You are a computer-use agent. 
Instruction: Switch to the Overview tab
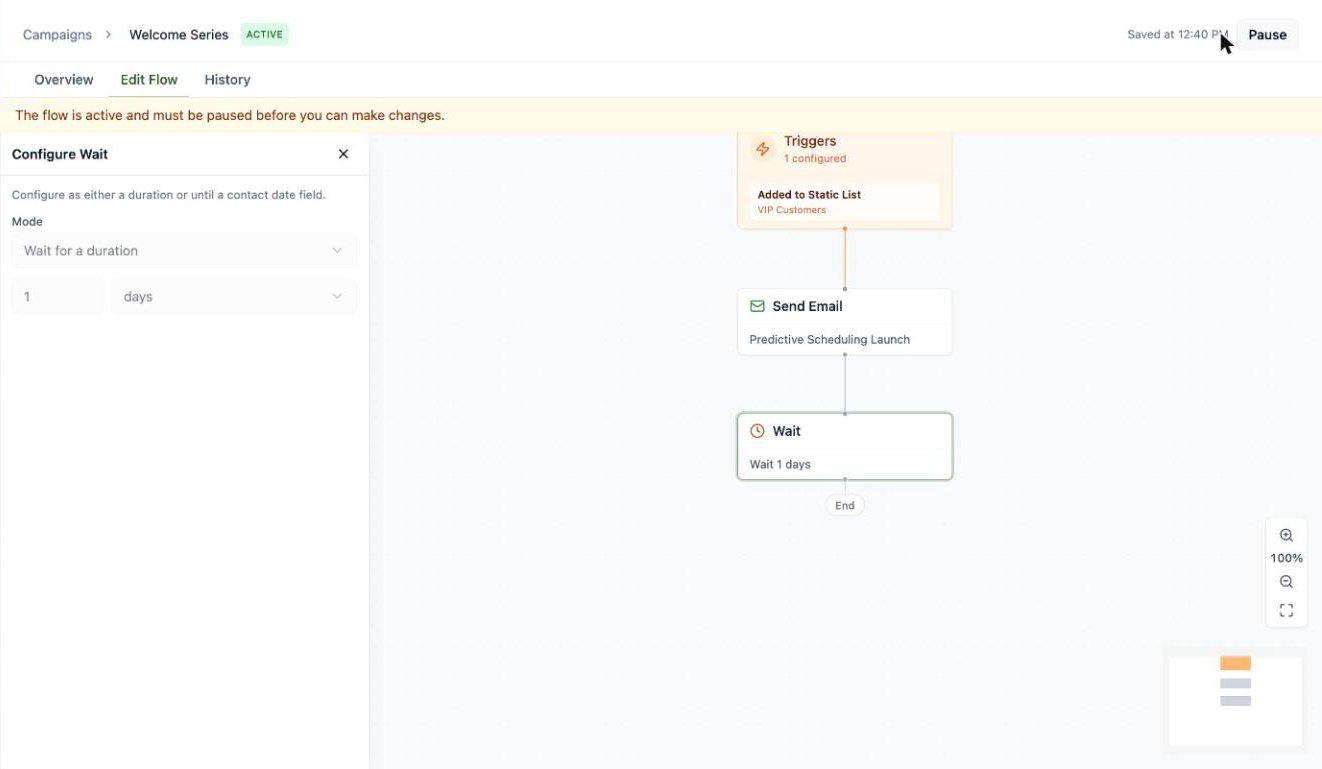tap(64, 80)
